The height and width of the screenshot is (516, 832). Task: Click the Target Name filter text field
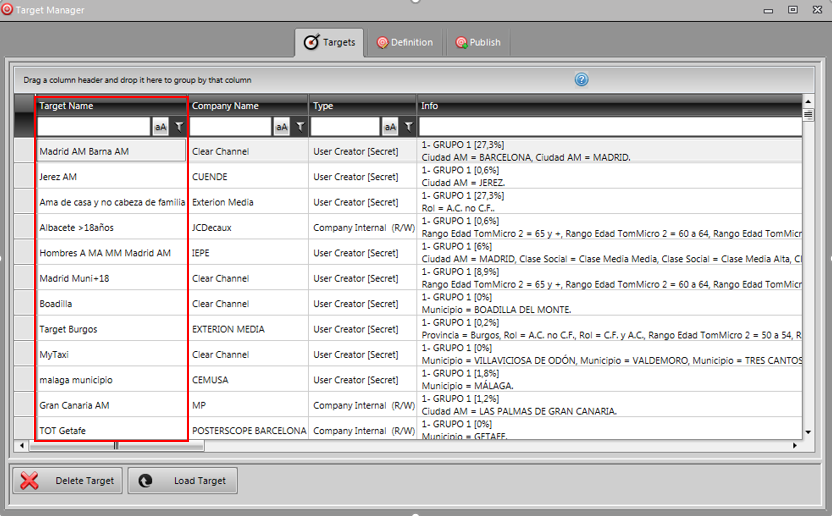click(93, 127)
